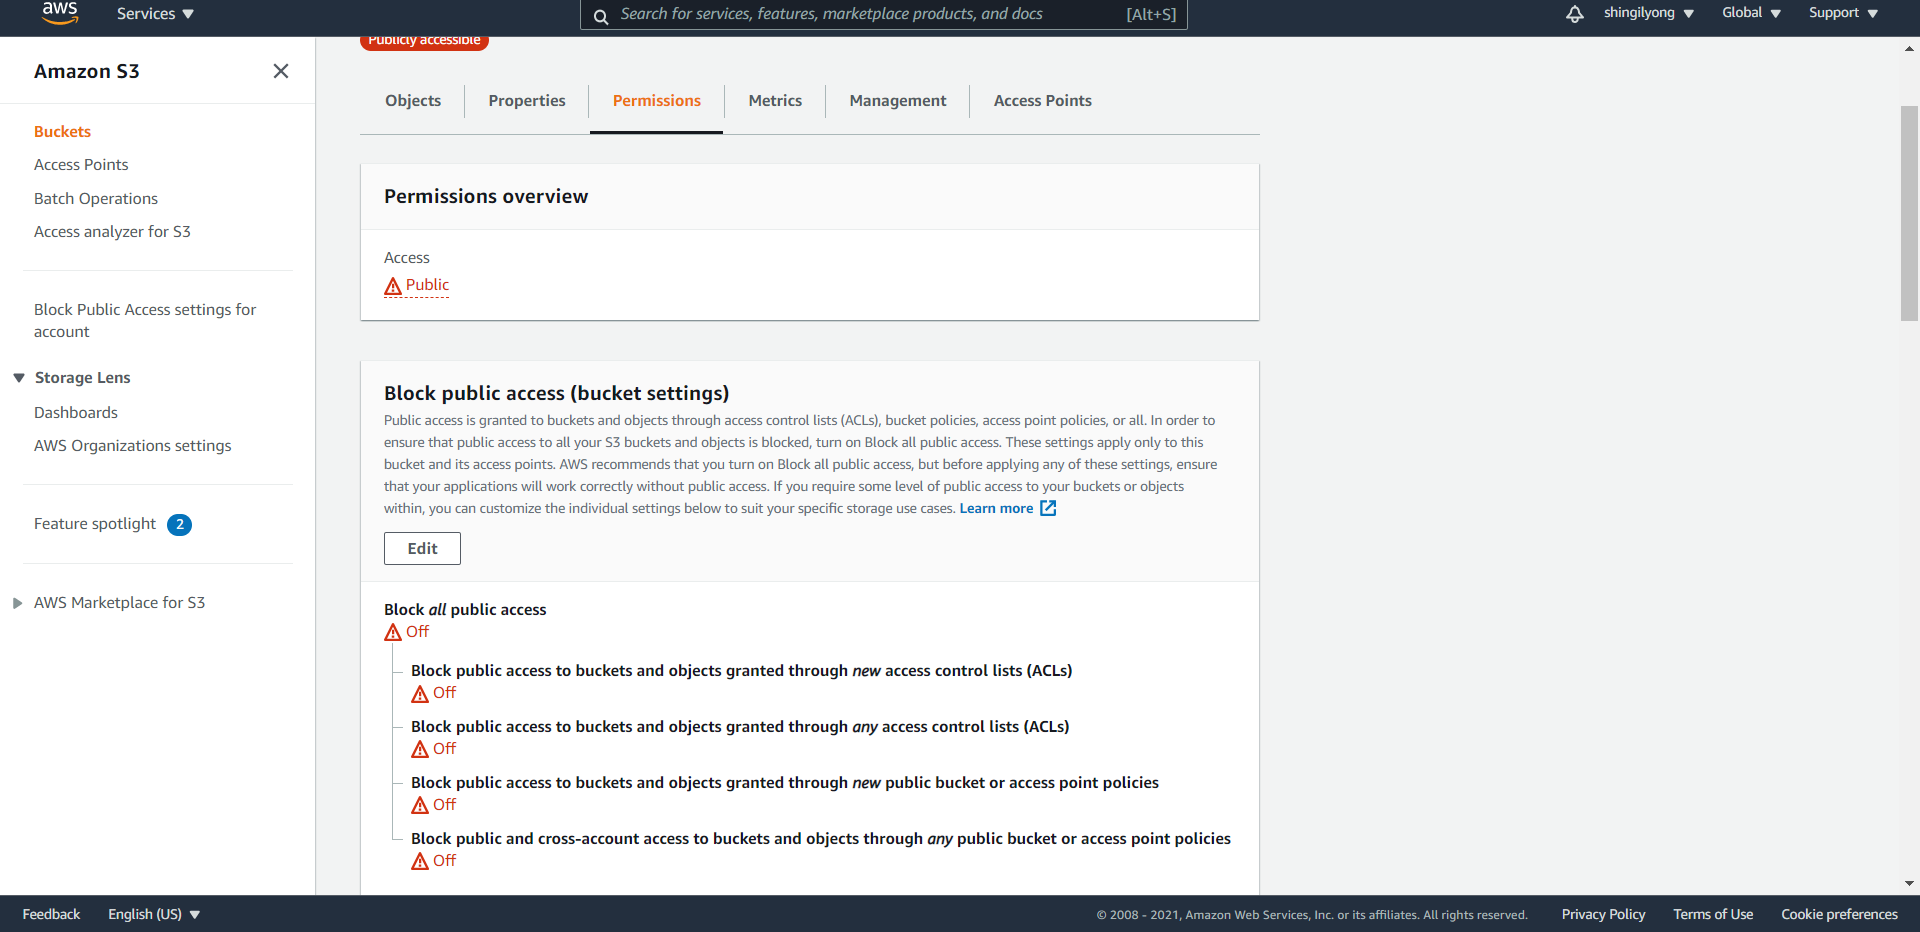Click the Learn more external link icon

pos(1048,508)
